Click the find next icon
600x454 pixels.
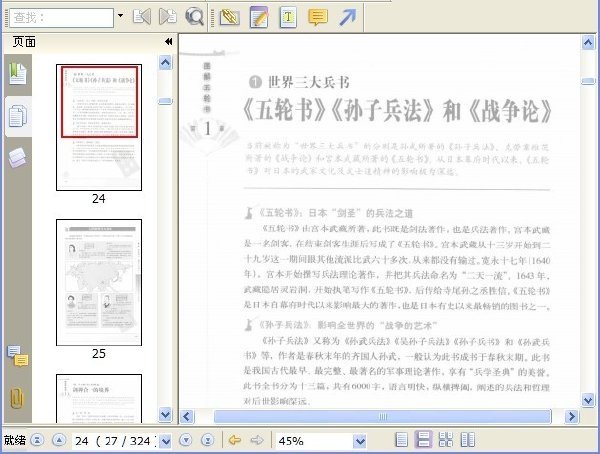168,17
